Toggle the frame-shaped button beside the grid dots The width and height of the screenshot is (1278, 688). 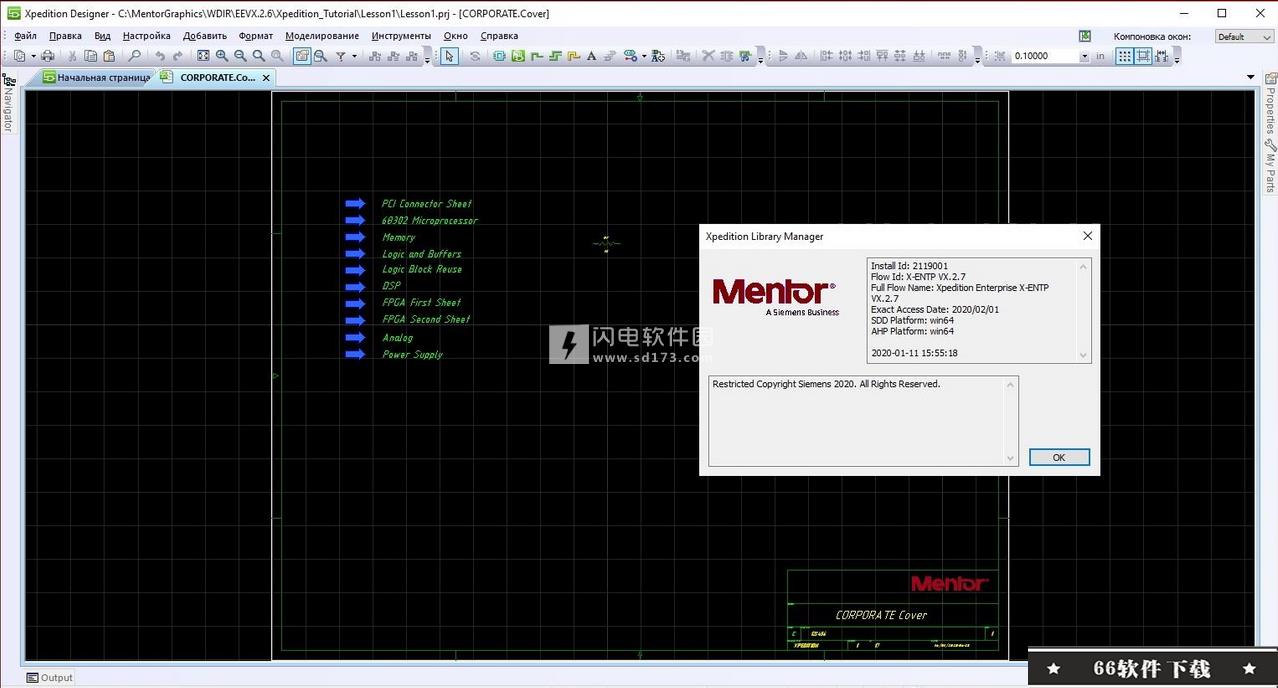click(1143, 56)
